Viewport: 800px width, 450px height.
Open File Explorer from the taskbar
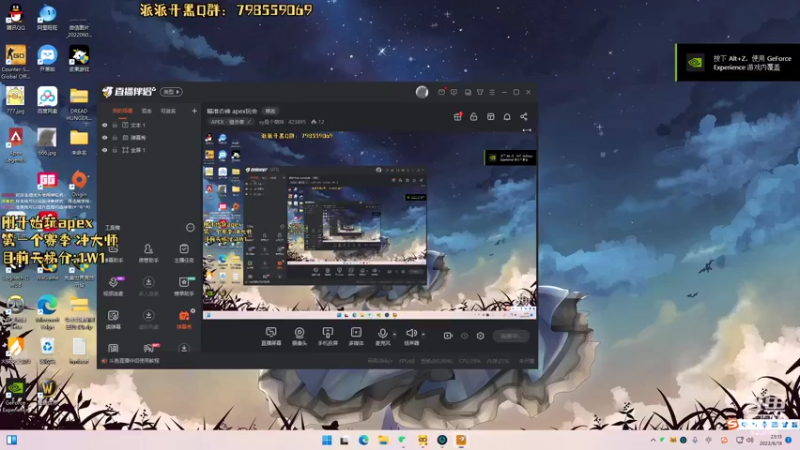(x=383, y=440)
